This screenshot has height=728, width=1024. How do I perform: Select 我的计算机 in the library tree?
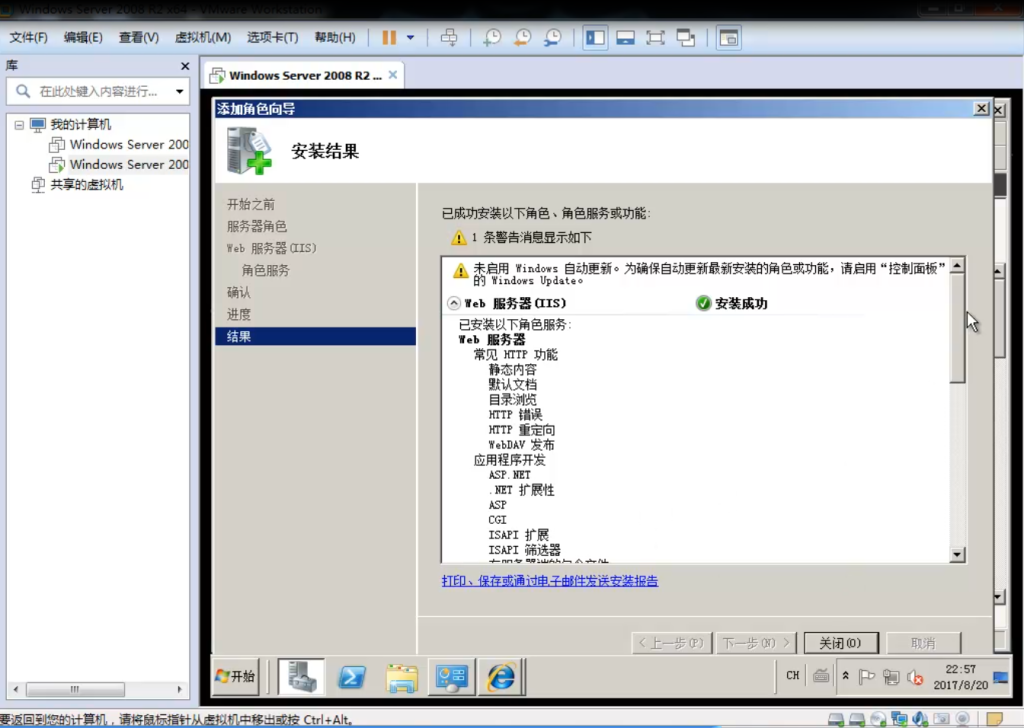81,125
